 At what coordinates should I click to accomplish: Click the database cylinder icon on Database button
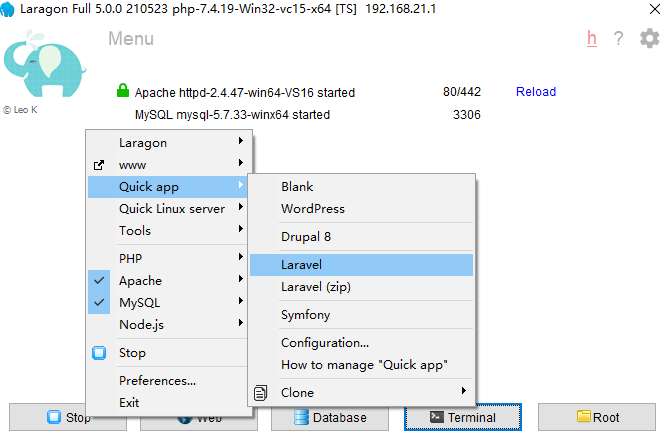(301, 417)
